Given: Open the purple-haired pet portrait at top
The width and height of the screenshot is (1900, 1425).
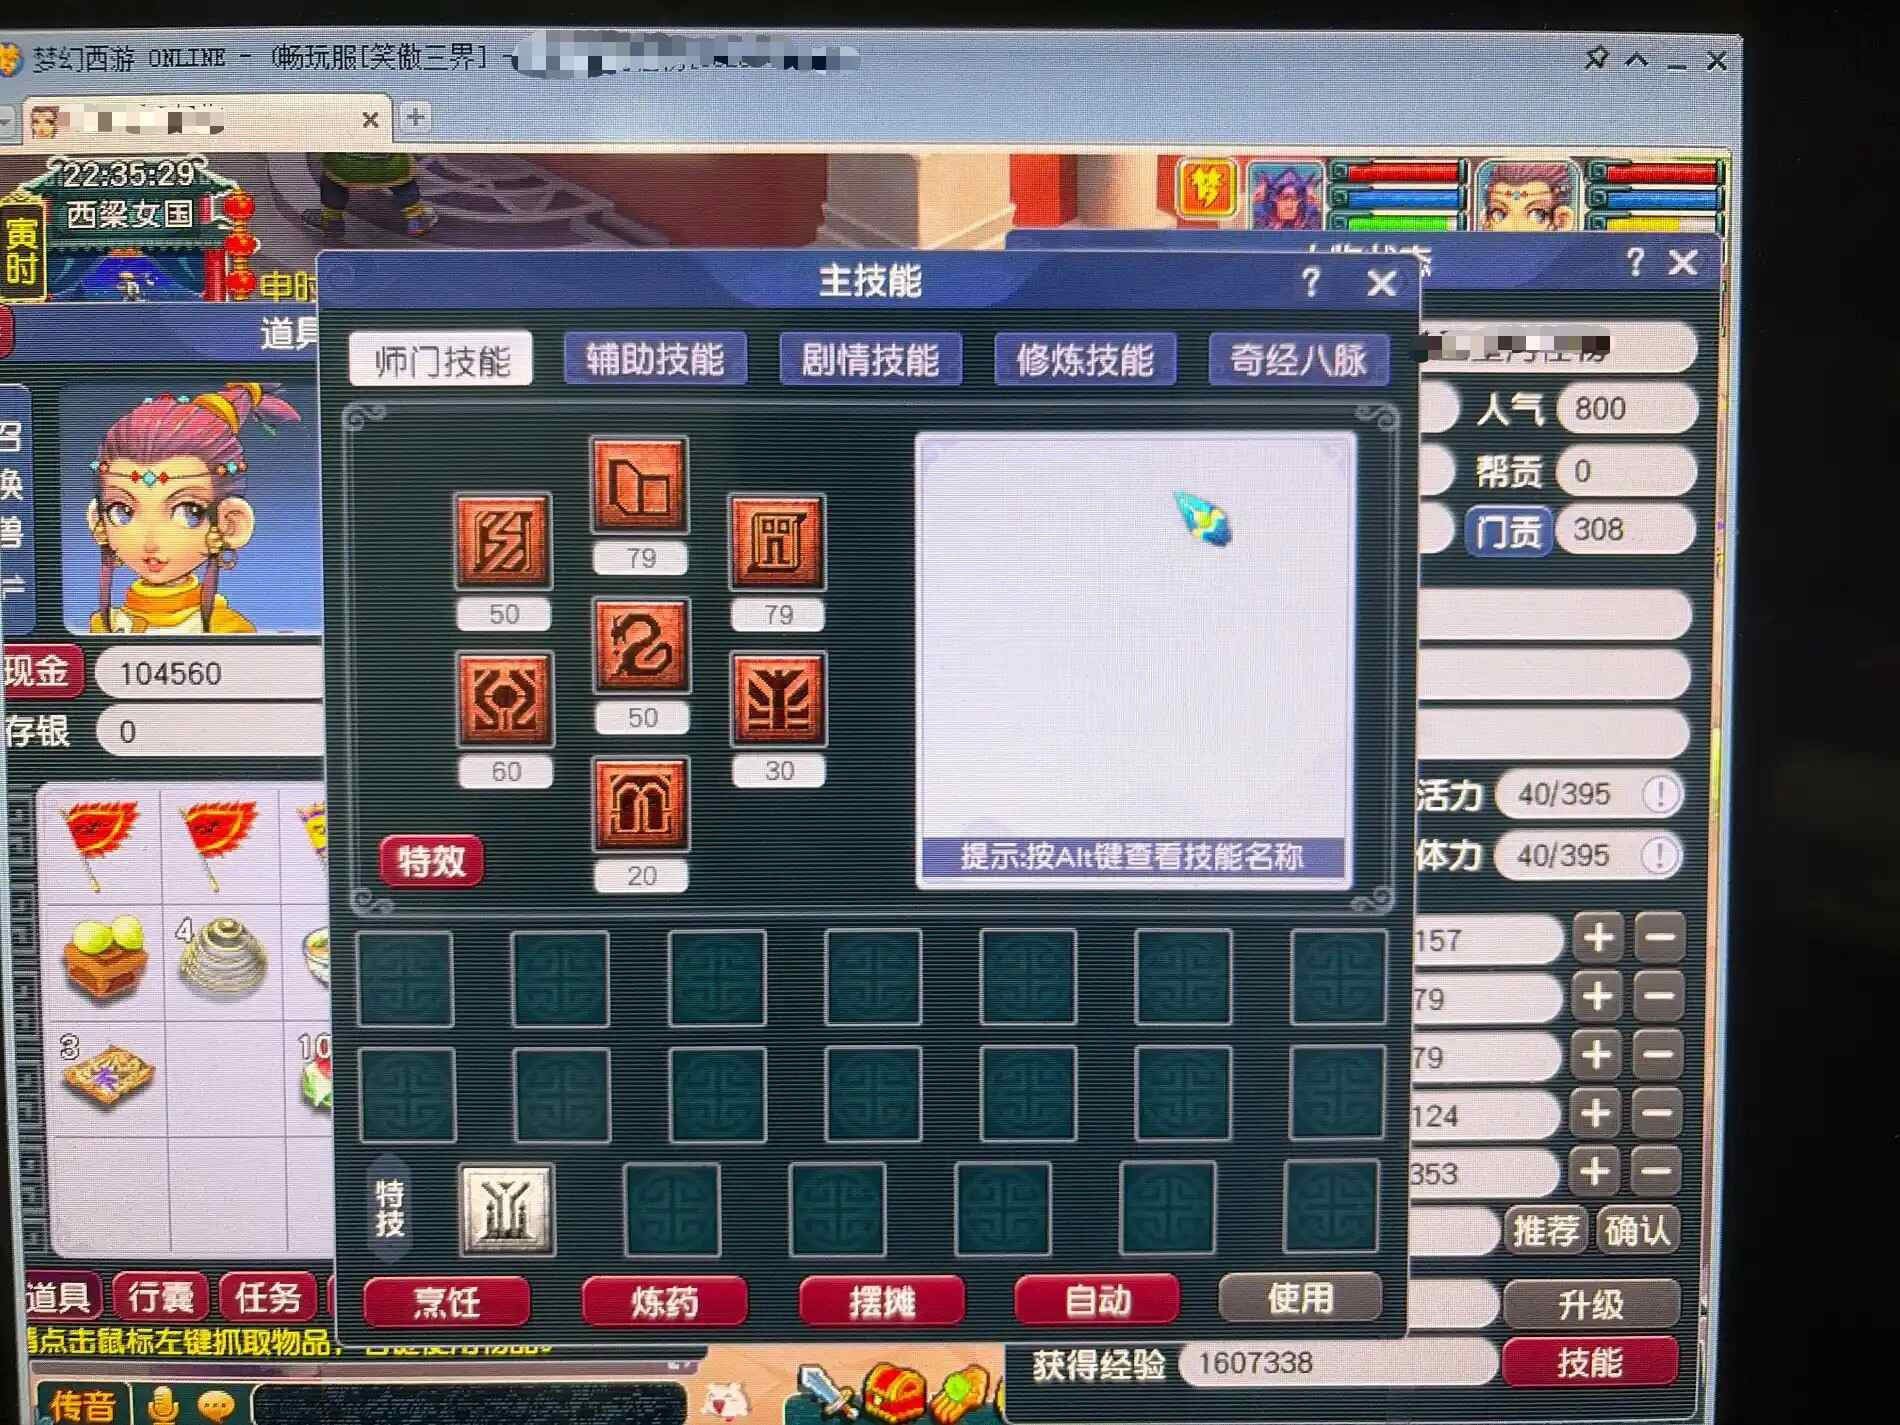Looking at the screenshot, I should pos(1285,195).
